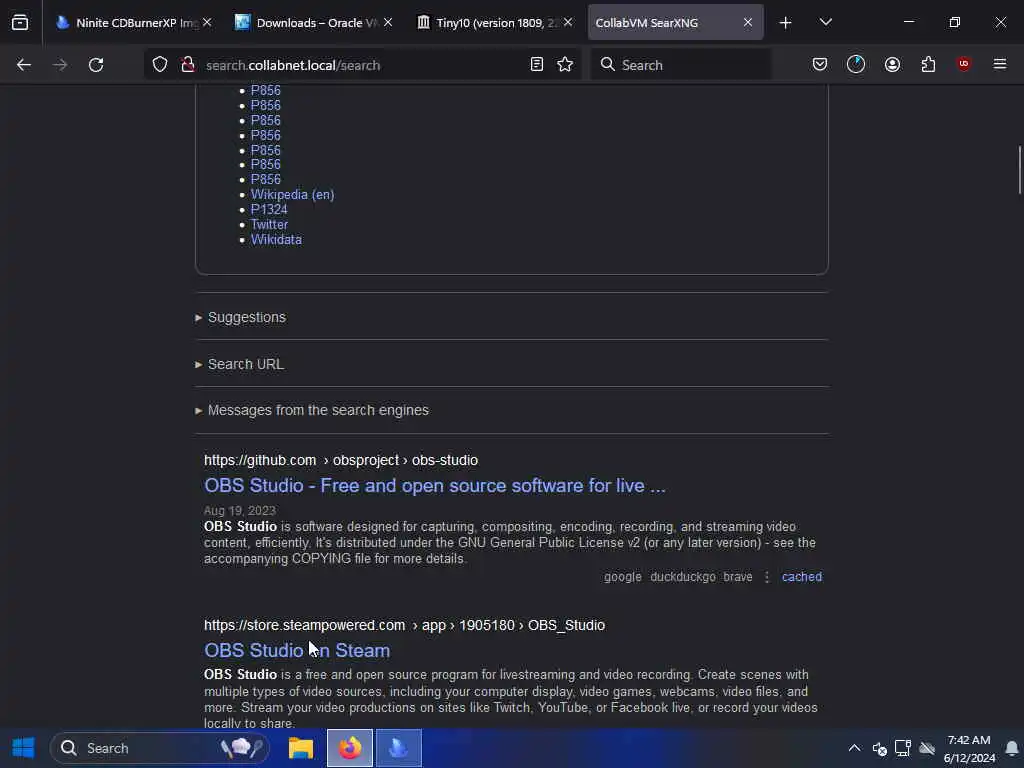Close the Tiny10 tab
Screen dimensions: 1024x768
(x=568, y=23)
